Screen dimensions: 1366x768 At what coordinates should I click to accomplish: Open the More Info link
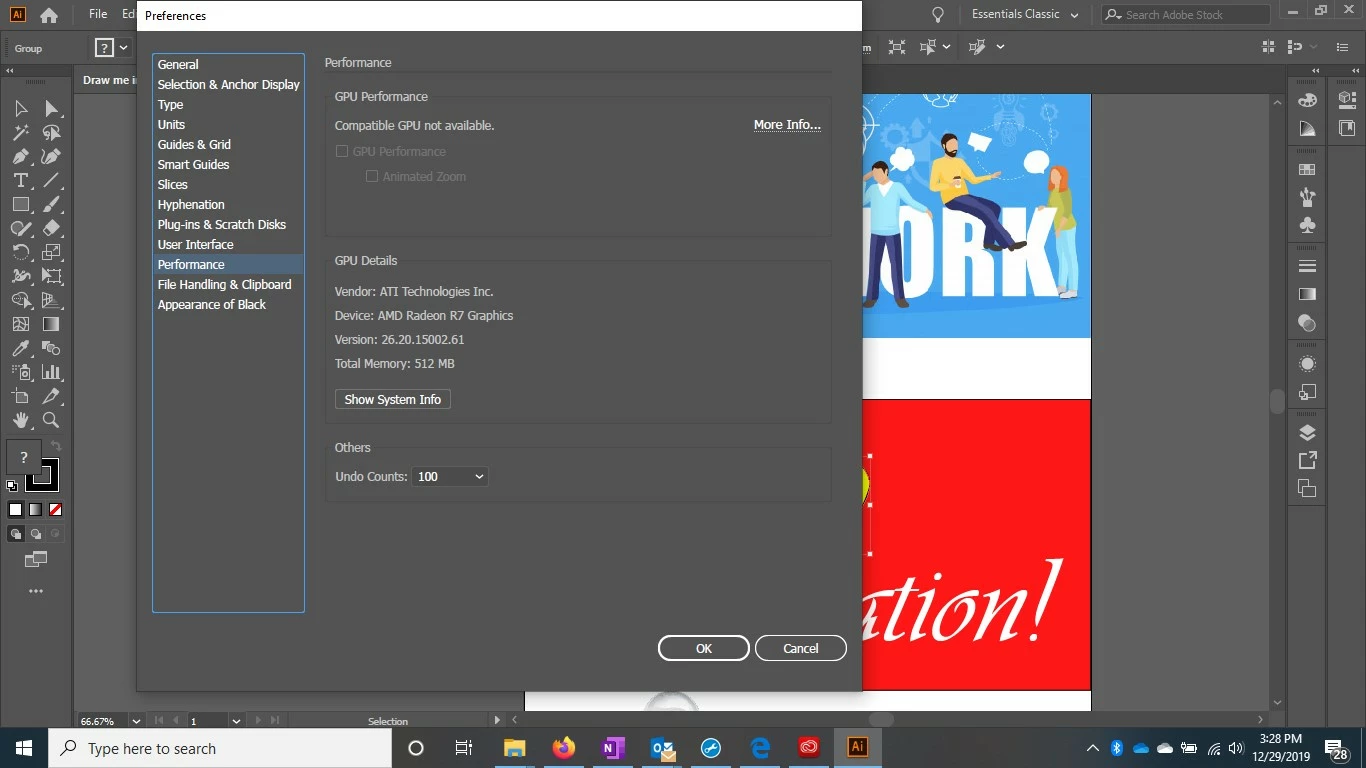787,125
